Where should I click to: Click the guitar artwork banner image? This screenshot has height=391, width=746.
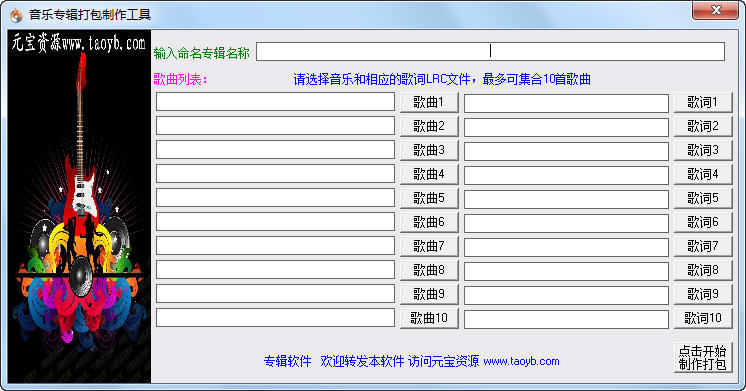click(x=79, y=206)
